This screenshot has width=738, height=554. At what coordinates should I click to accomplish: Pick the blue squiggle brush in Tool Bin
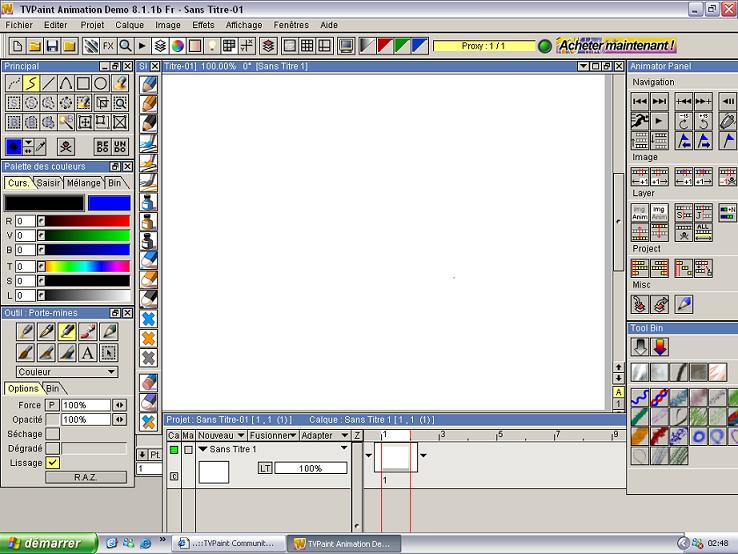click(x=640, y=398)
